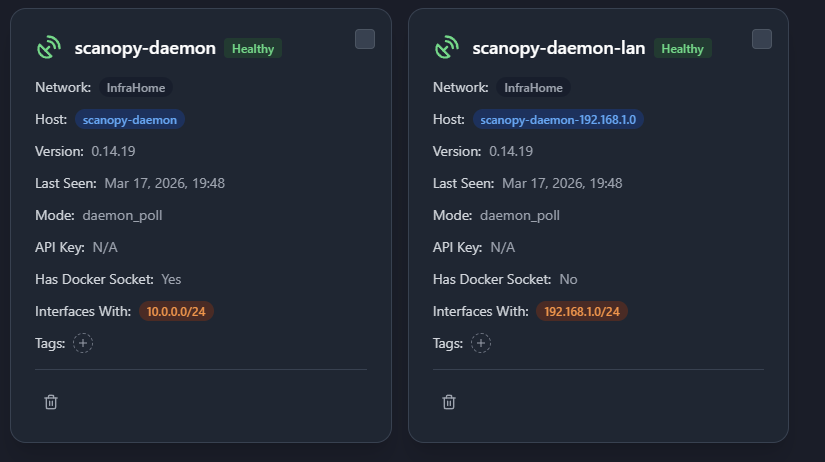Screen dimensions: 825x462
Task: Select the scanopy-daemon-lan card checkbox
Action: (762, 39)
